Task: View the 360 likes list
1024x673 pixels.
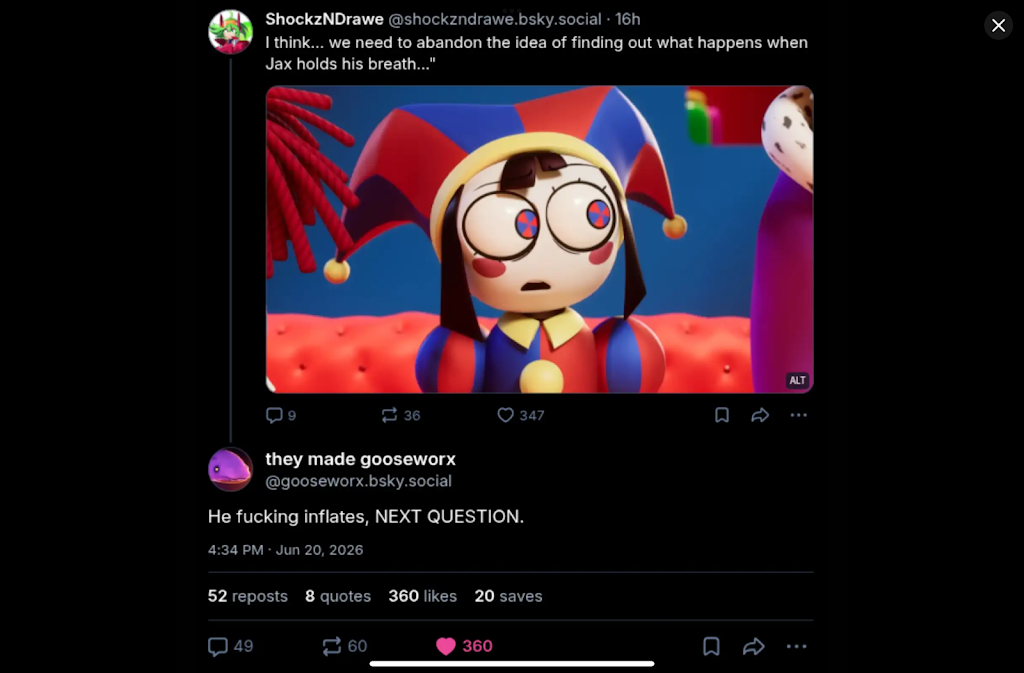Action: [x=423, y=596]
